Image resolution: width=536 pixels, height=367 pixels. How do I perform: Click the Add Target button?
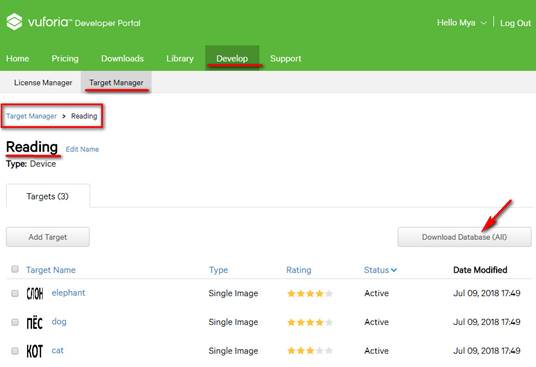pyautogui.click(x=48, y=237)
